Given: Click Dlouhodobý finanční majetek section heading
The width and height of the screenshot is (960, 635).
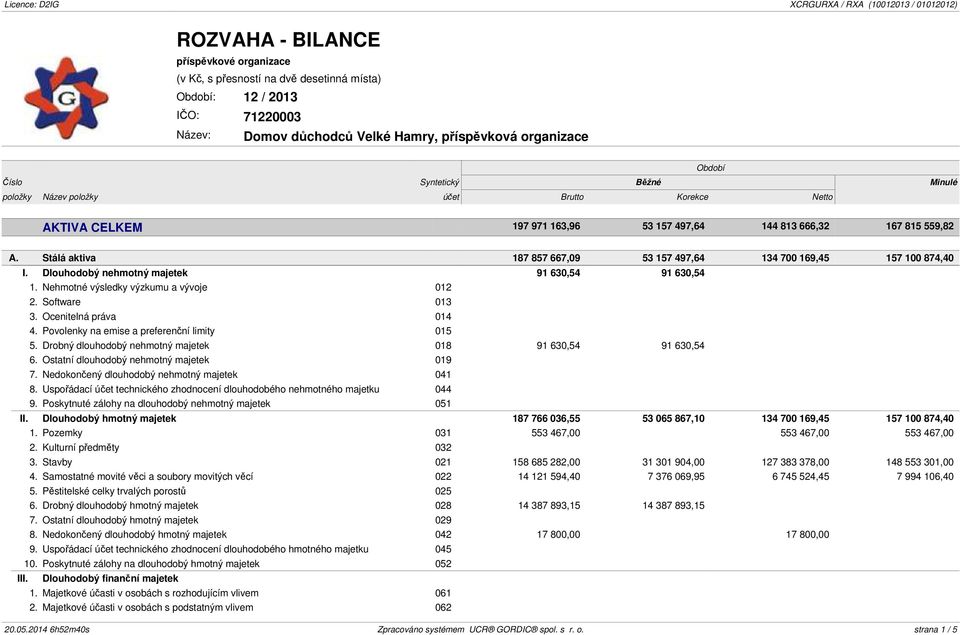Looking at the screenshot, I should [x=110, y=579].
